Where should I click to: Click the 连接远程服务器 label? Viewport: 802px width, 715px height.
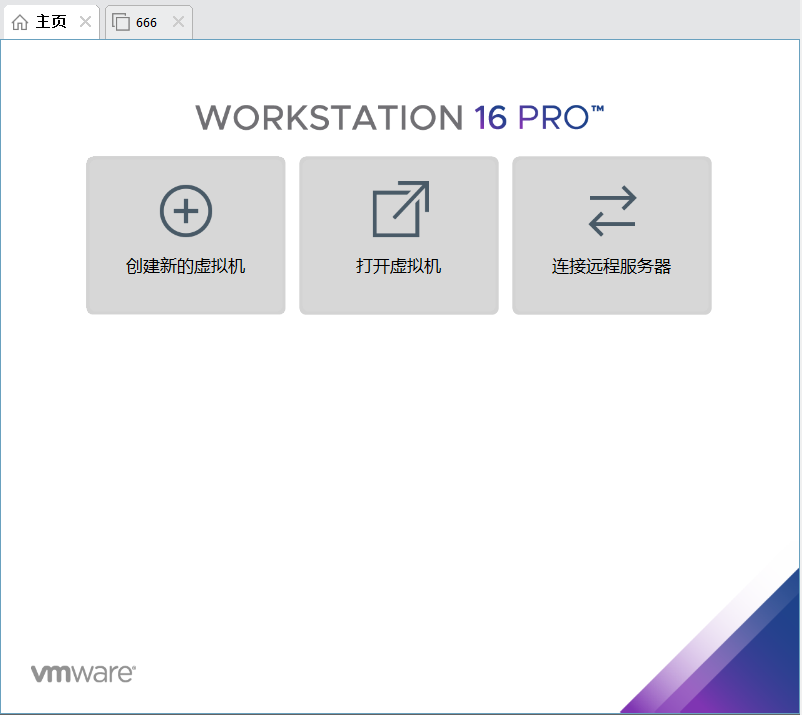click(612, 266)
